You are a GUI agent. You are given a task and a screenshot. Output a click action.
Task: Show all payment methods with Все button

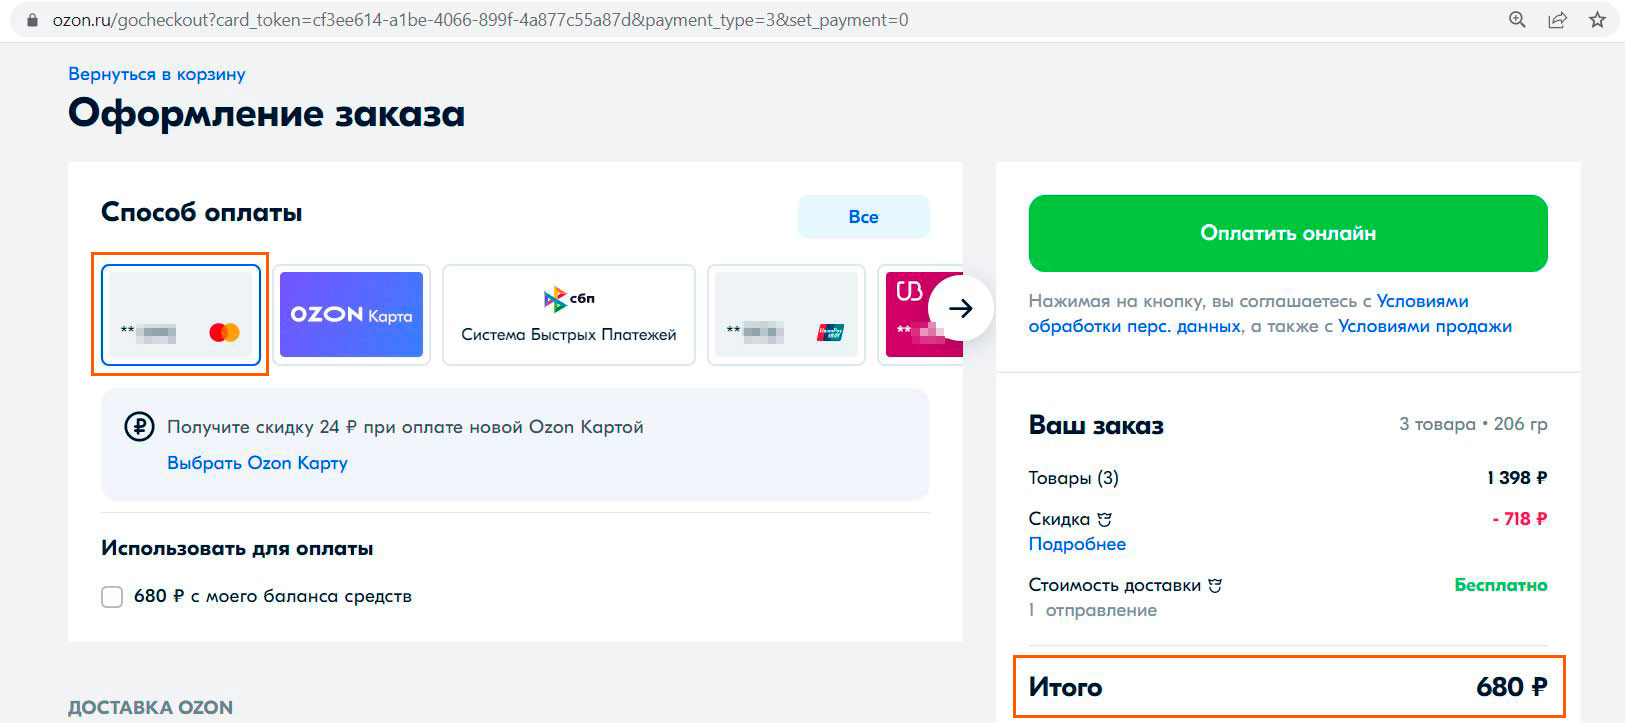pos(863,217)
